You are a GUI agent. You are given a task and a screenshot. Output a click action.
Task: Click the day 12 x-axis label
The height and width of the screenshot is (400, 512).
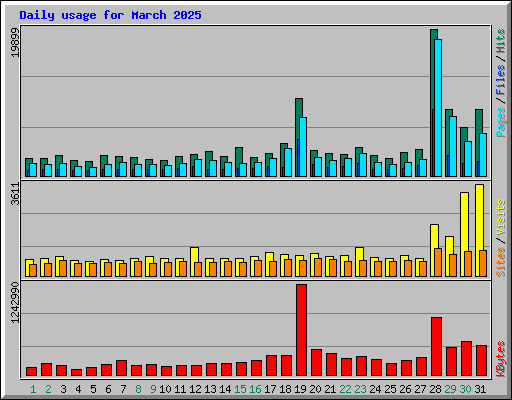195,389
